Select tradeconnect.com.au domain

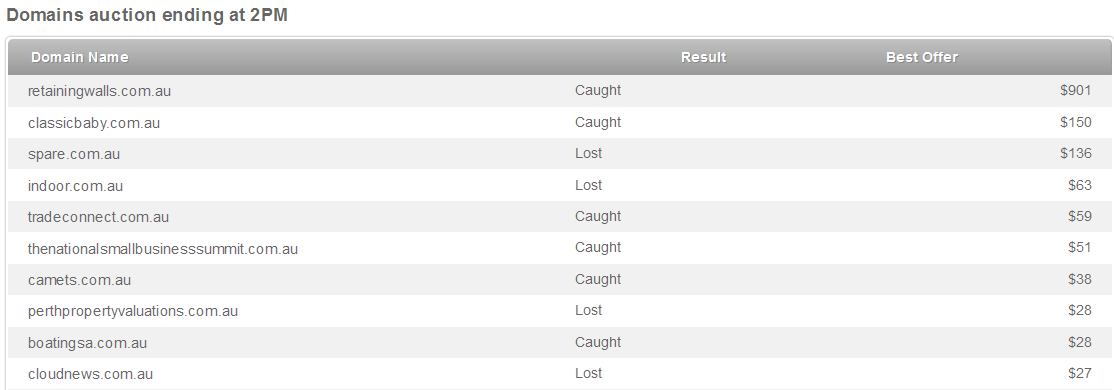tap(98, 217)
